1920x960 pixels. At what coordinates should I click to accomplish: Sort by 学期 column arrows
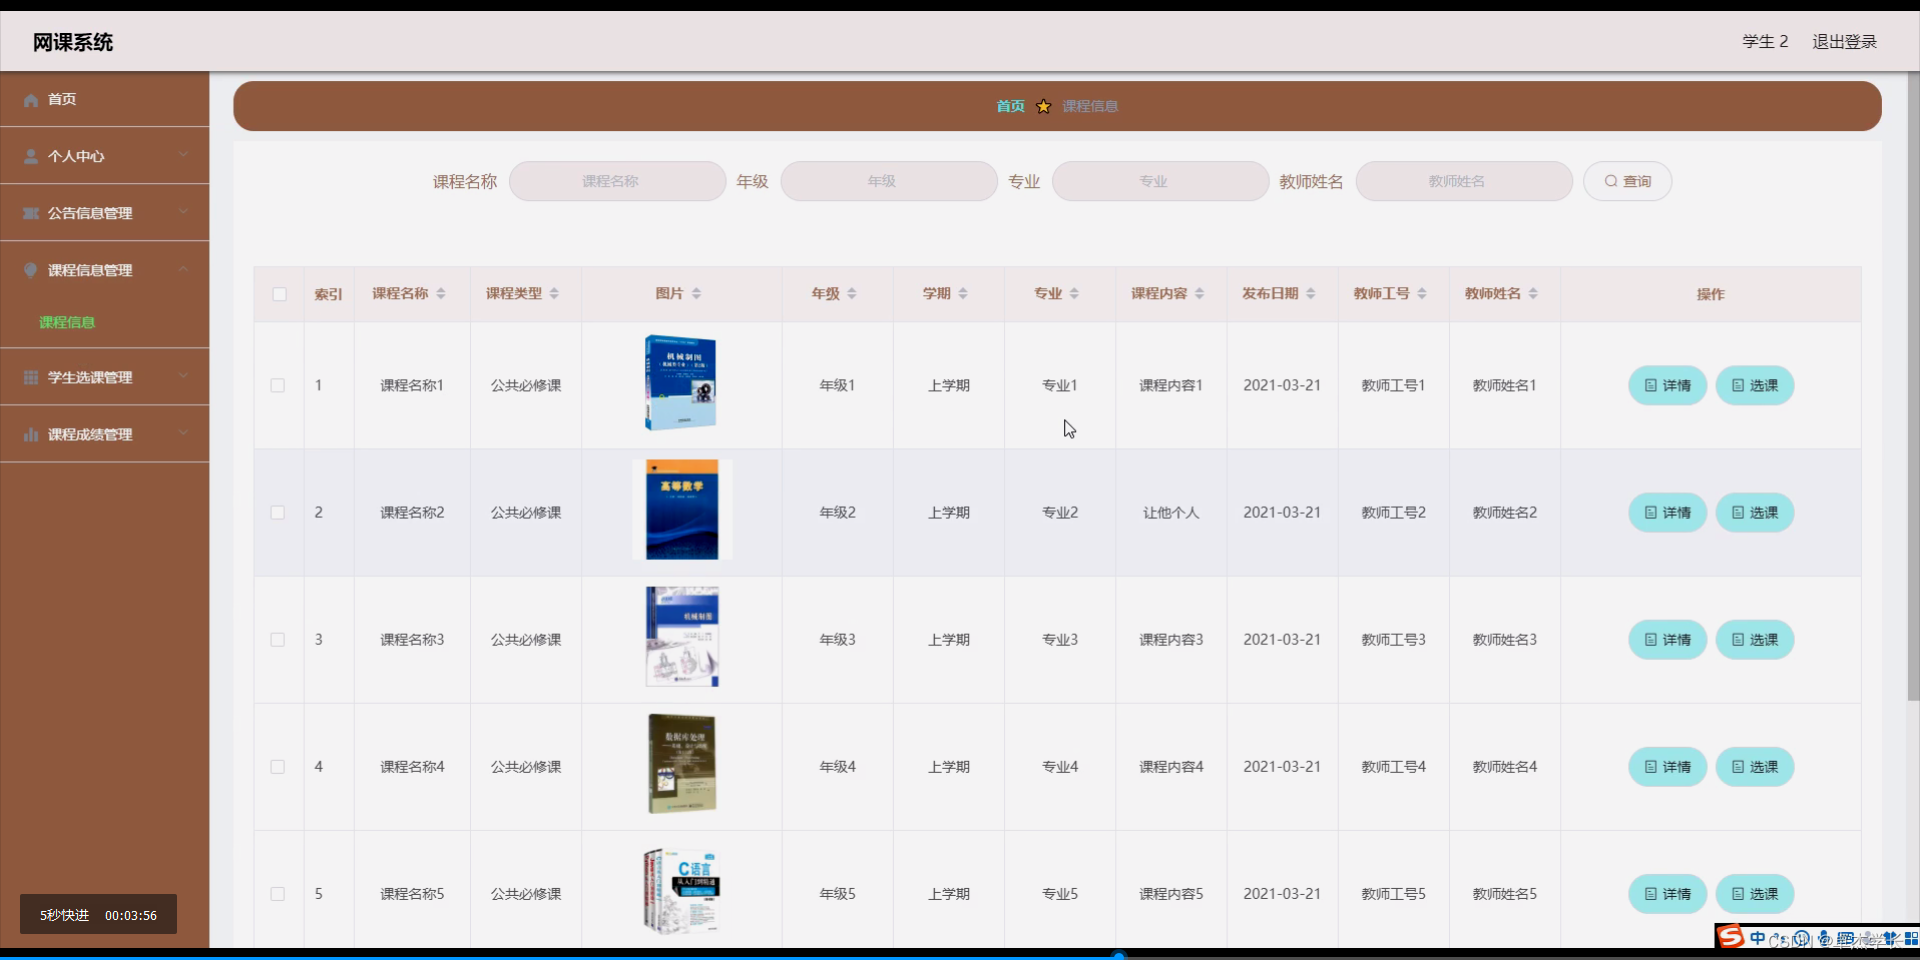point(963,294)
